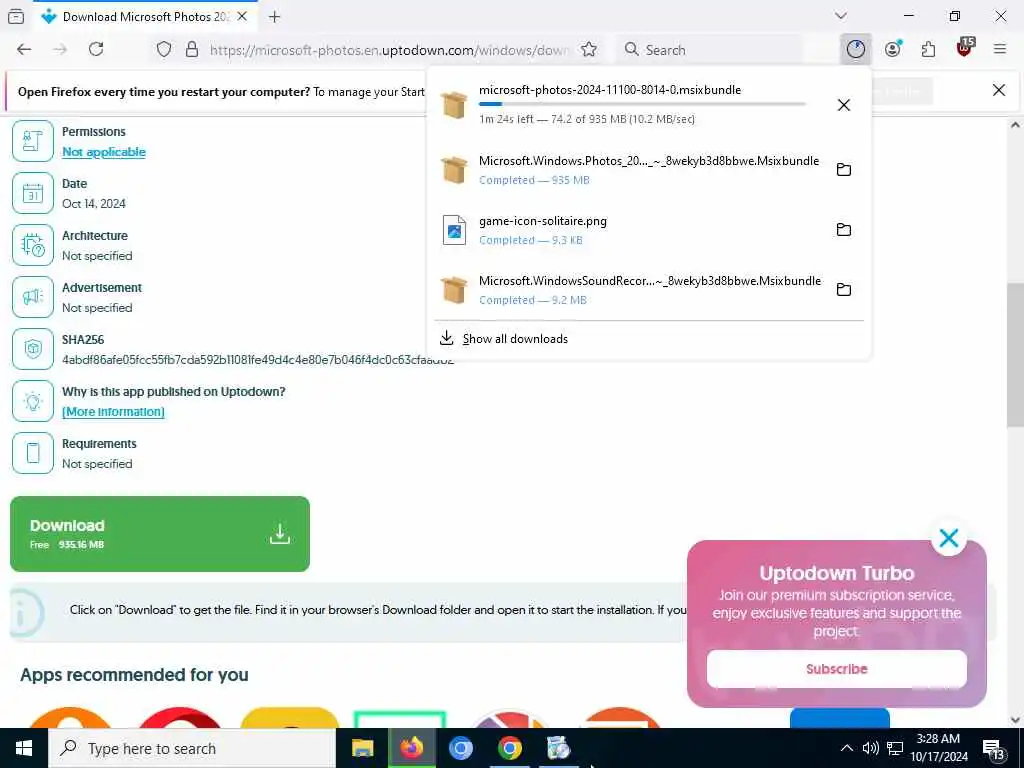Open the volume control in system tray
The image size is (1024, 768).
coord(870,748)
